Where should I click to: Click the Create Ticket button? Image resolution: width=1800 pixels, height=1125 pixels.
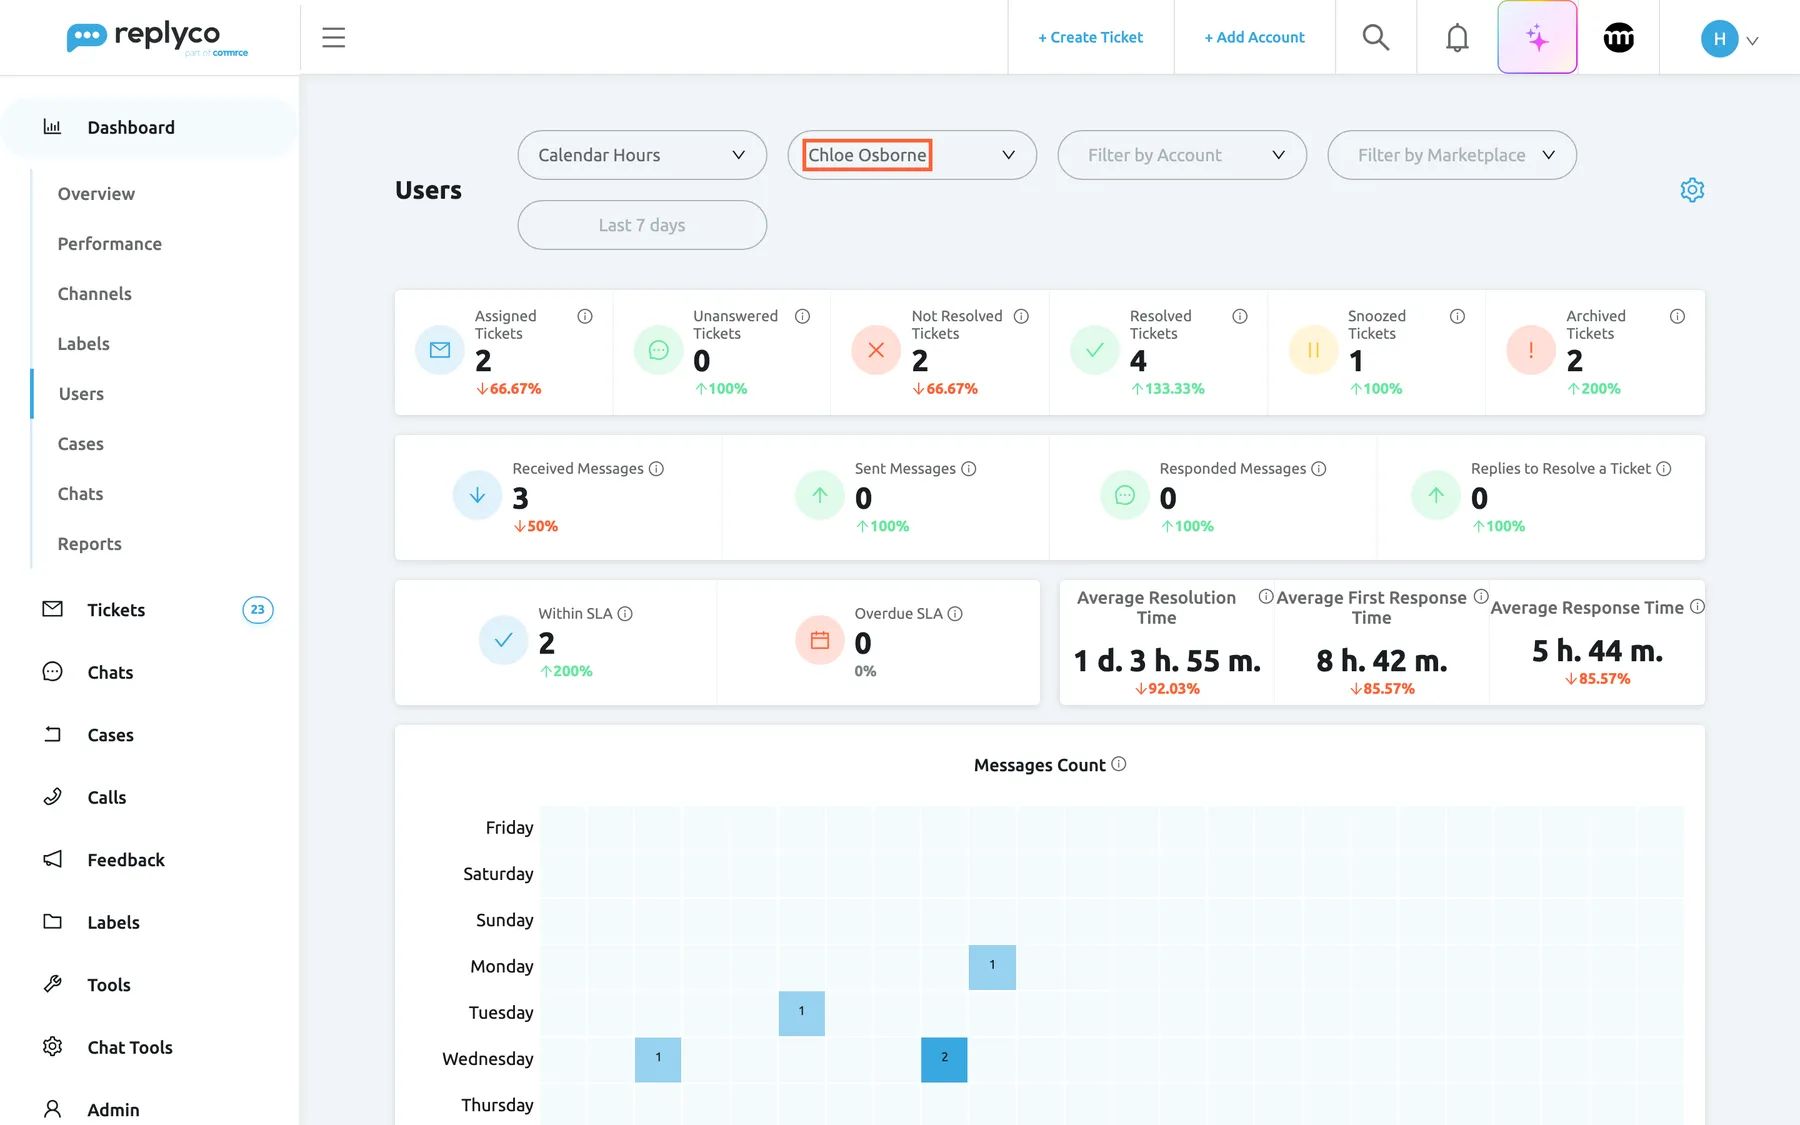tap(1090, 38)
